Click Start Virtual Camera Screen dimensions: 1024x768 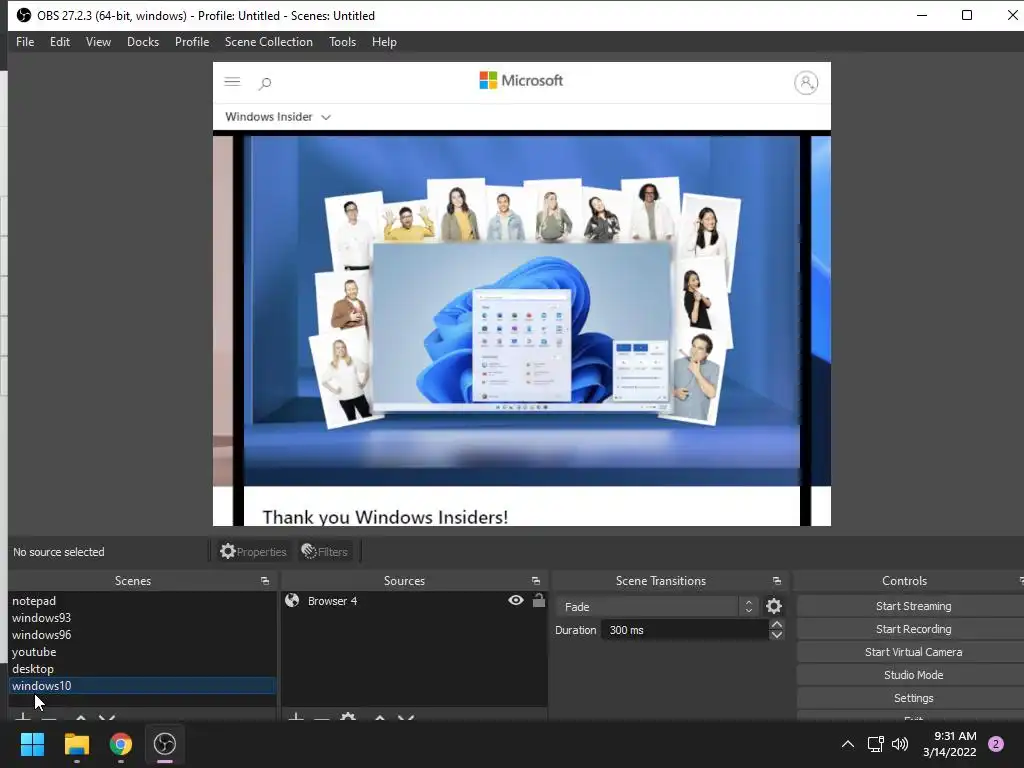click(912, 652)
